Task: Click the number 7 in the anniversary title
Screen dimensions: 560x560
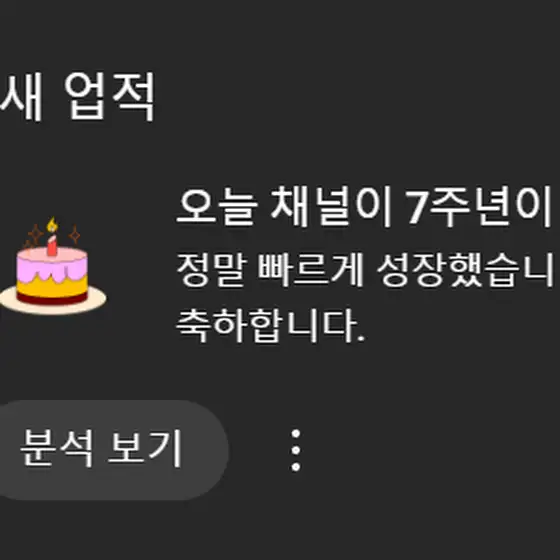Action: [x=416, y=207]
